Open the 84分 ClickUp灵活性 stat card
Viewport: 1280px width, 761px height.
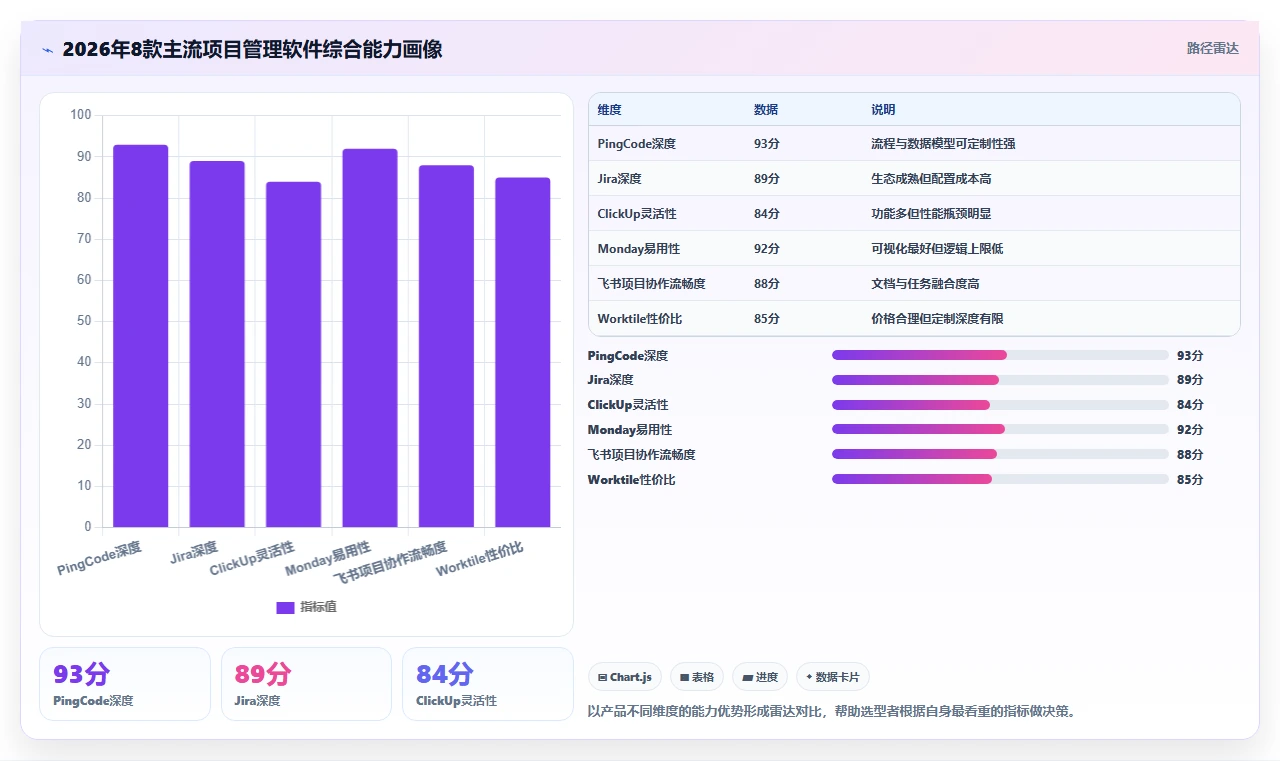pyautogui.click(x=487, y=684)
